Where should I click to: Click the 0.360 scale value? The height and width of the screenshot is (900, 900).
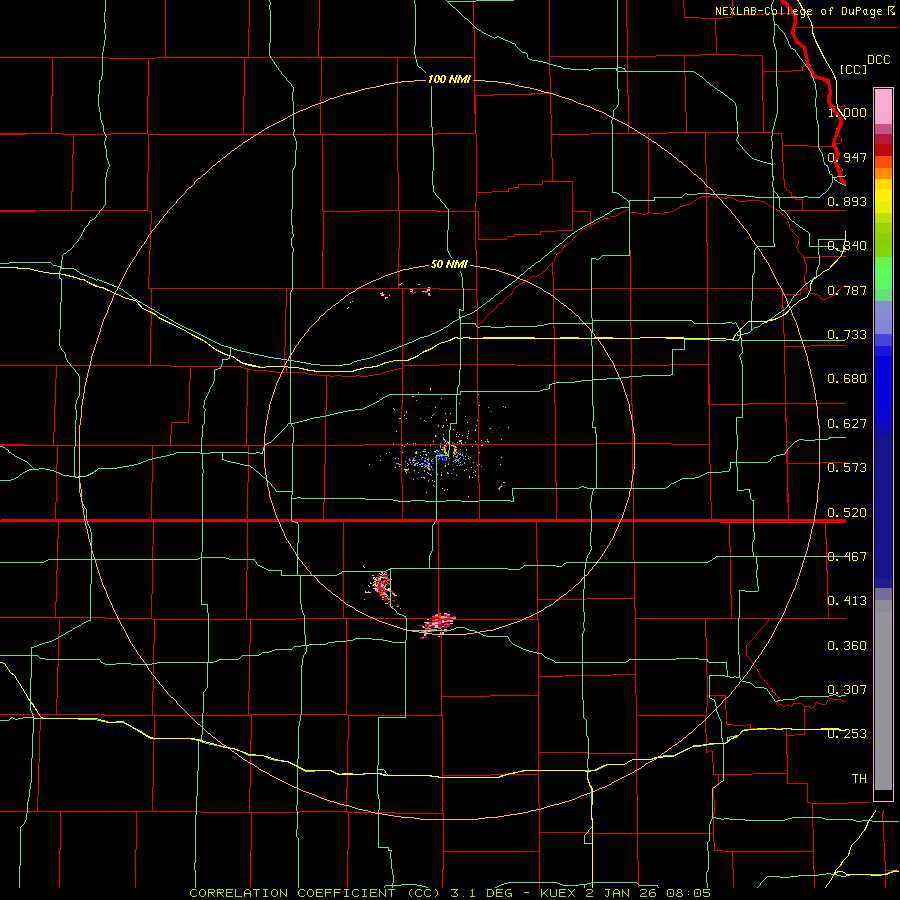tap(847, 646)
